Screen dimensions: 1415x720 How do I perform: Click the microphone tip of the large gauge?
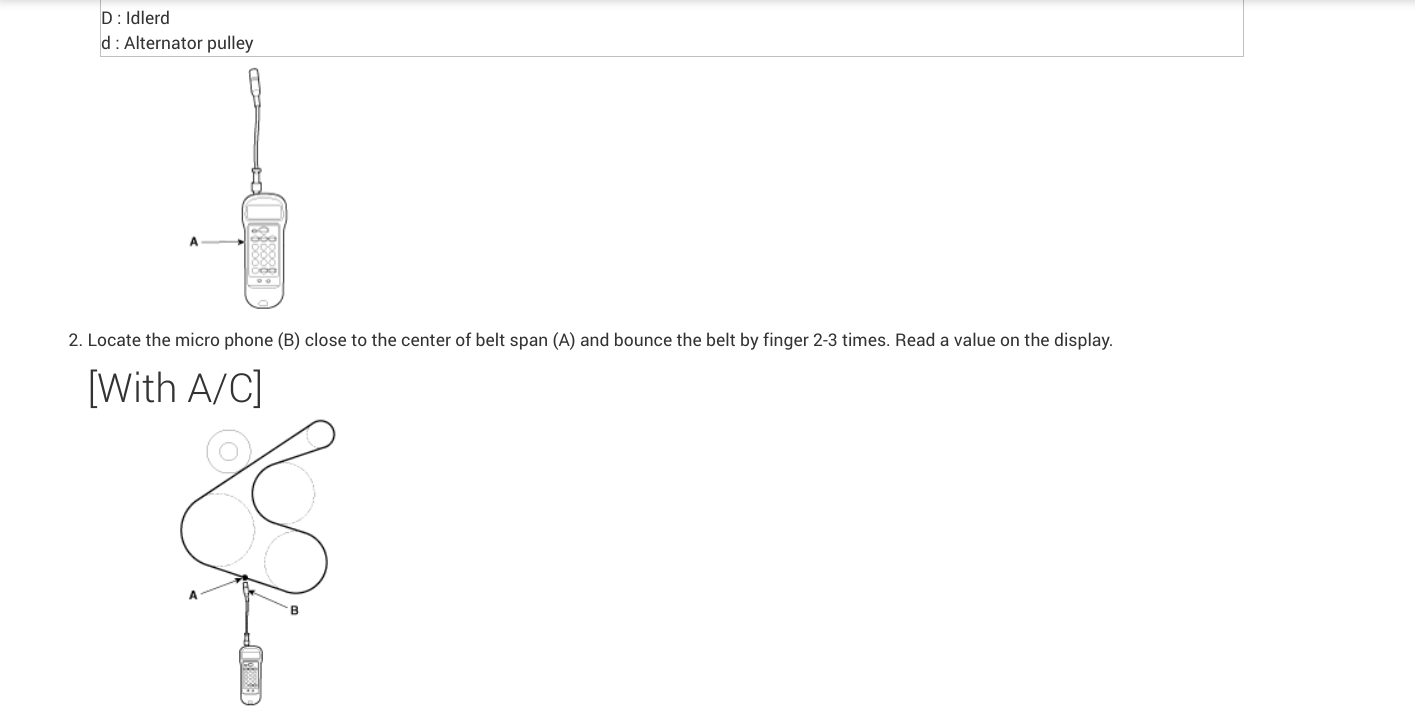click(254, 78)
